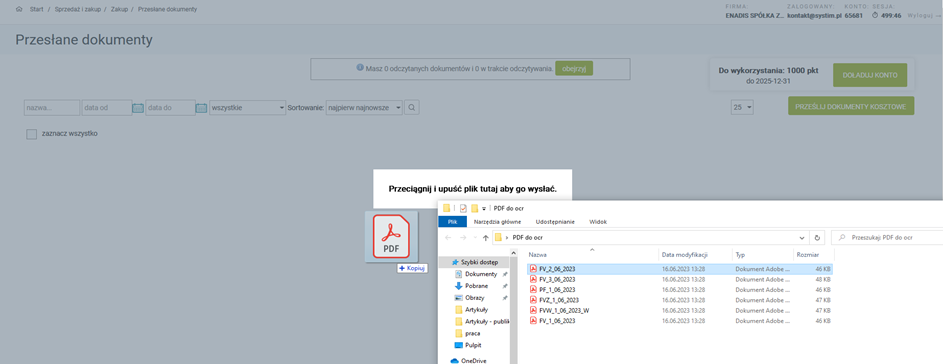This screenshot has width=943, height=364.
Task: Click the PDF icon of FV_1_06_2023
Action: coord(533,321)
